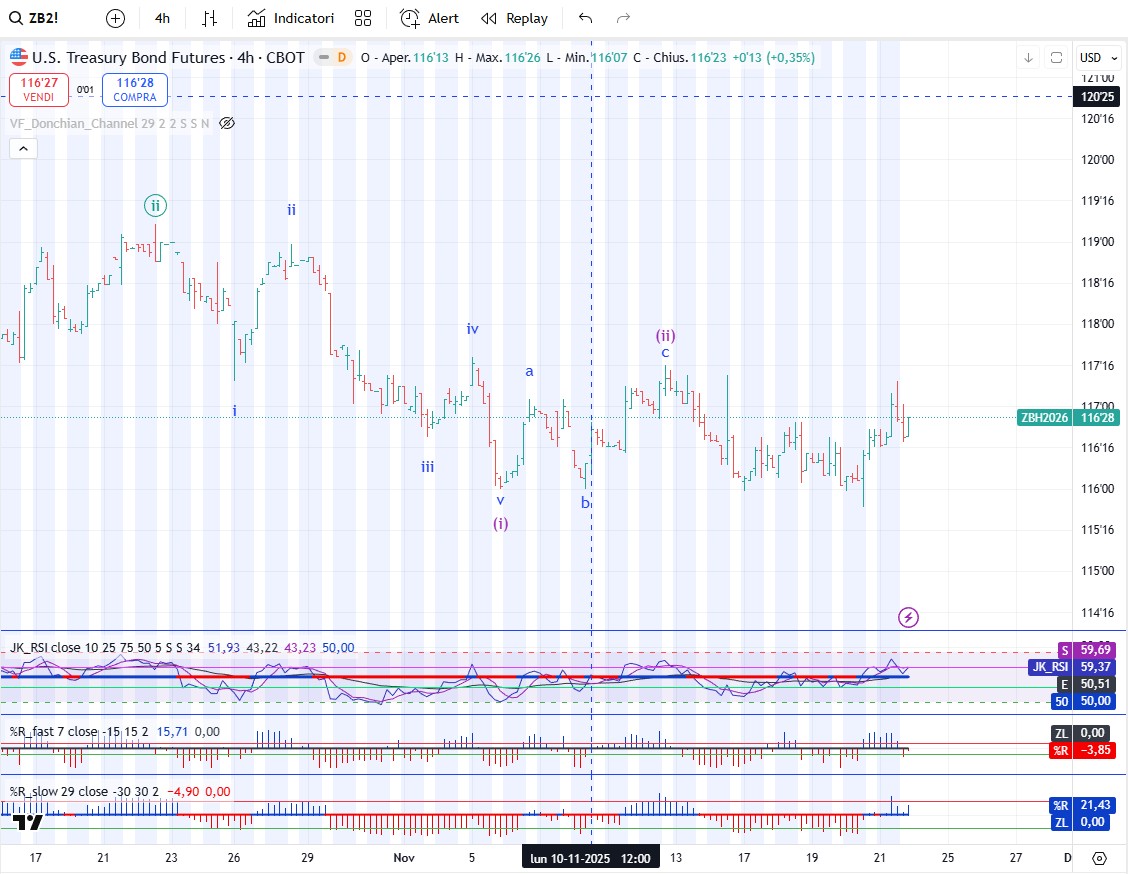The image size is (1128, 874).
Task: Open chart settings gear at bottom right
Action: [x=1099, y=858]
